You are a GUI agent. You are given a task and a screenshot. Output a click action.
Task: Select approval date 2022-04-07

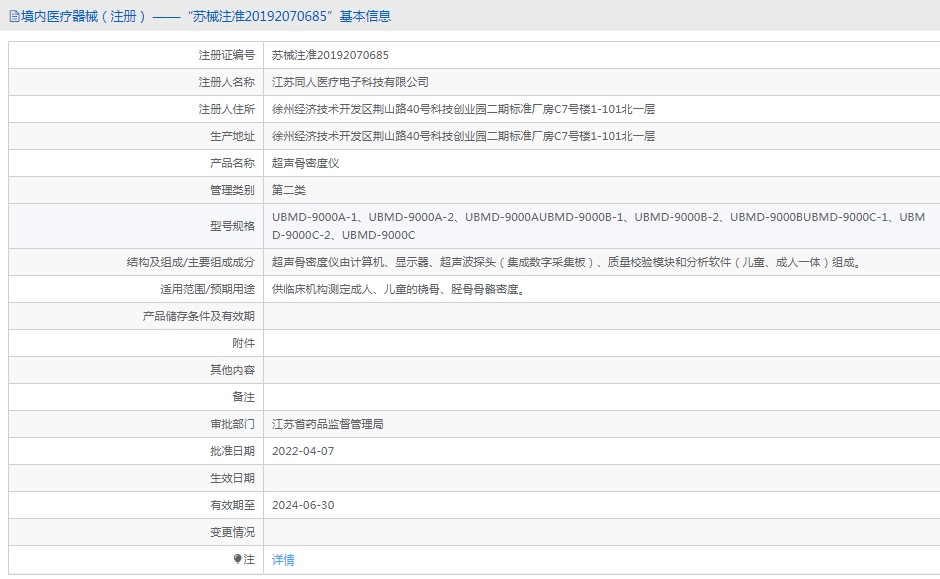[303, 451]
